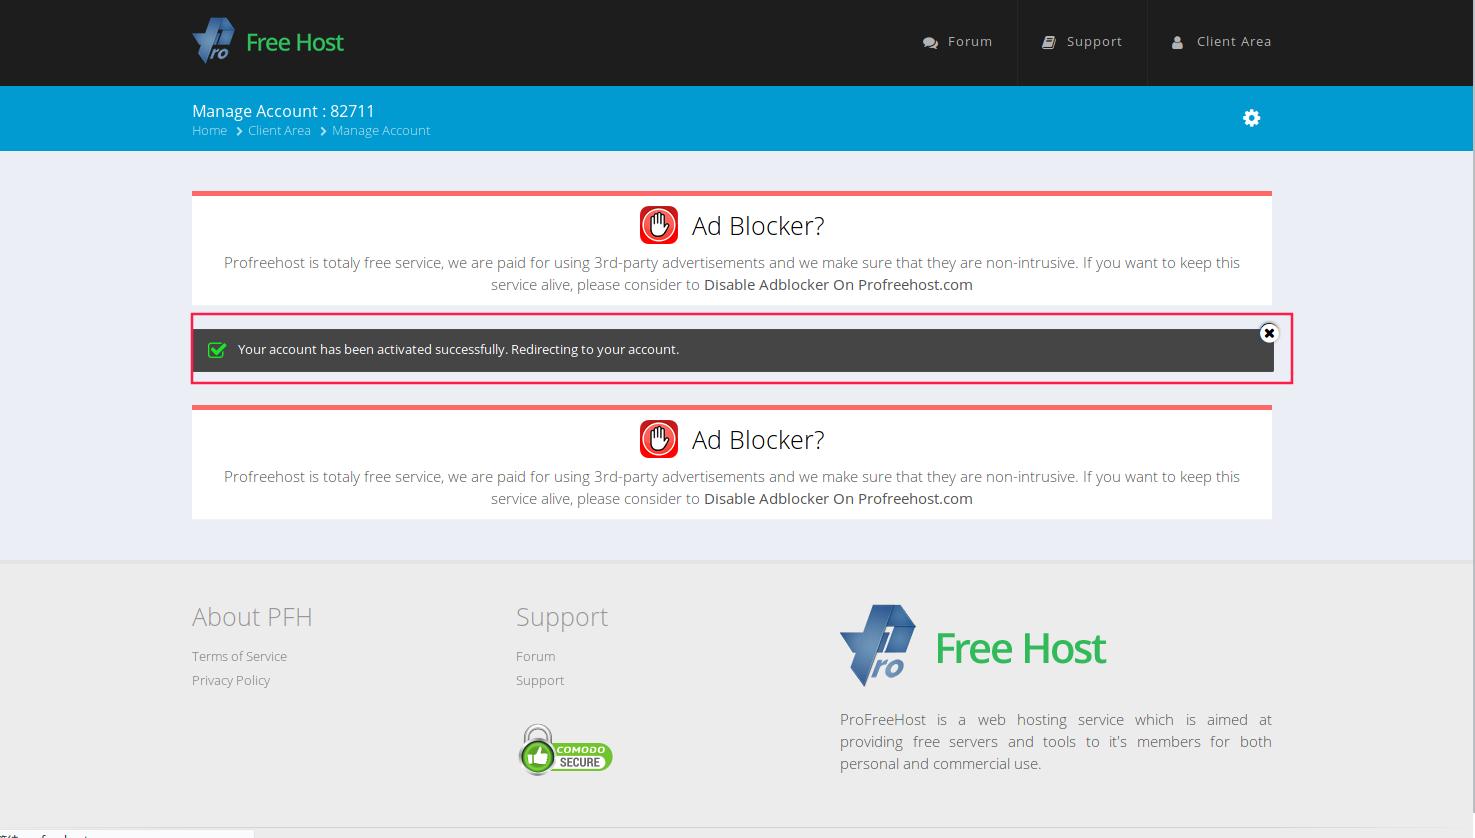Image resolution: width=1475 pixels, height=838 pixels.
Task: Click the second Ad Blocker stop-hand icon
Action: point(659,440)
